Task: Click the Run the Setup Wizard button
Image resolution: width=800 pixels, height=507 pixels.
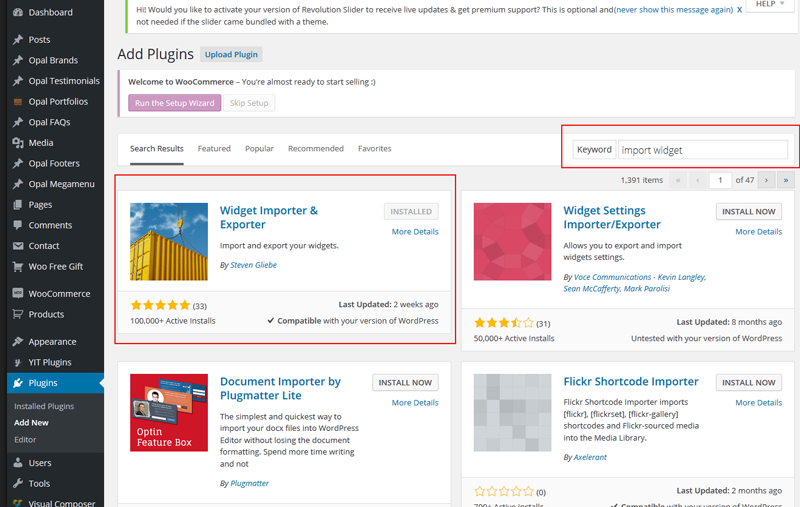Action: [x=174, y=103]
